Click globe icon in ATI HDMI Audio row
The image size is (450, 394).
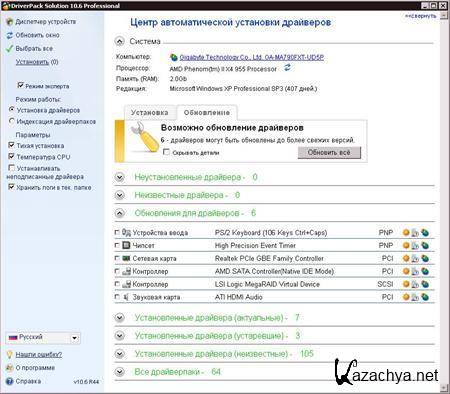tap(425, 297)
